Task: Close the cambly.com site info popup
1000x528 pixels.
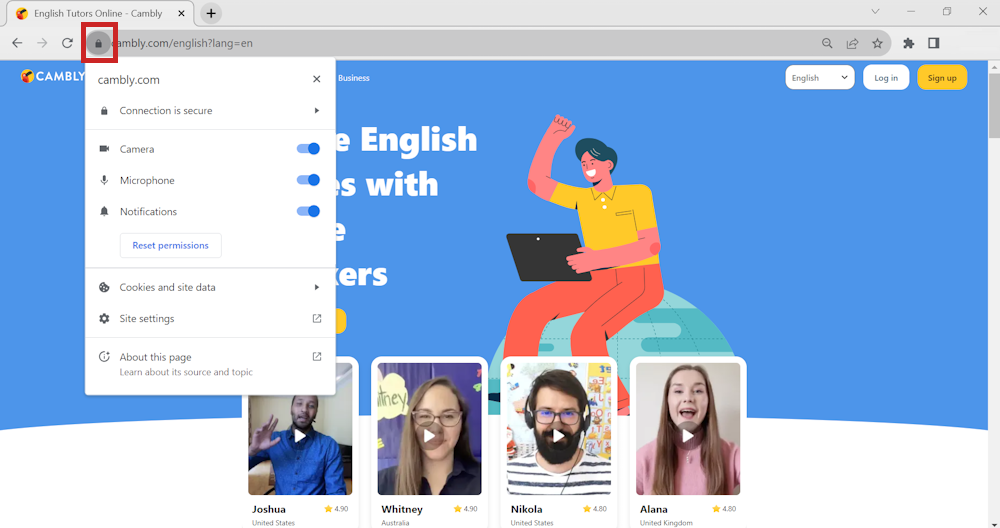Action: click(316, 79)
